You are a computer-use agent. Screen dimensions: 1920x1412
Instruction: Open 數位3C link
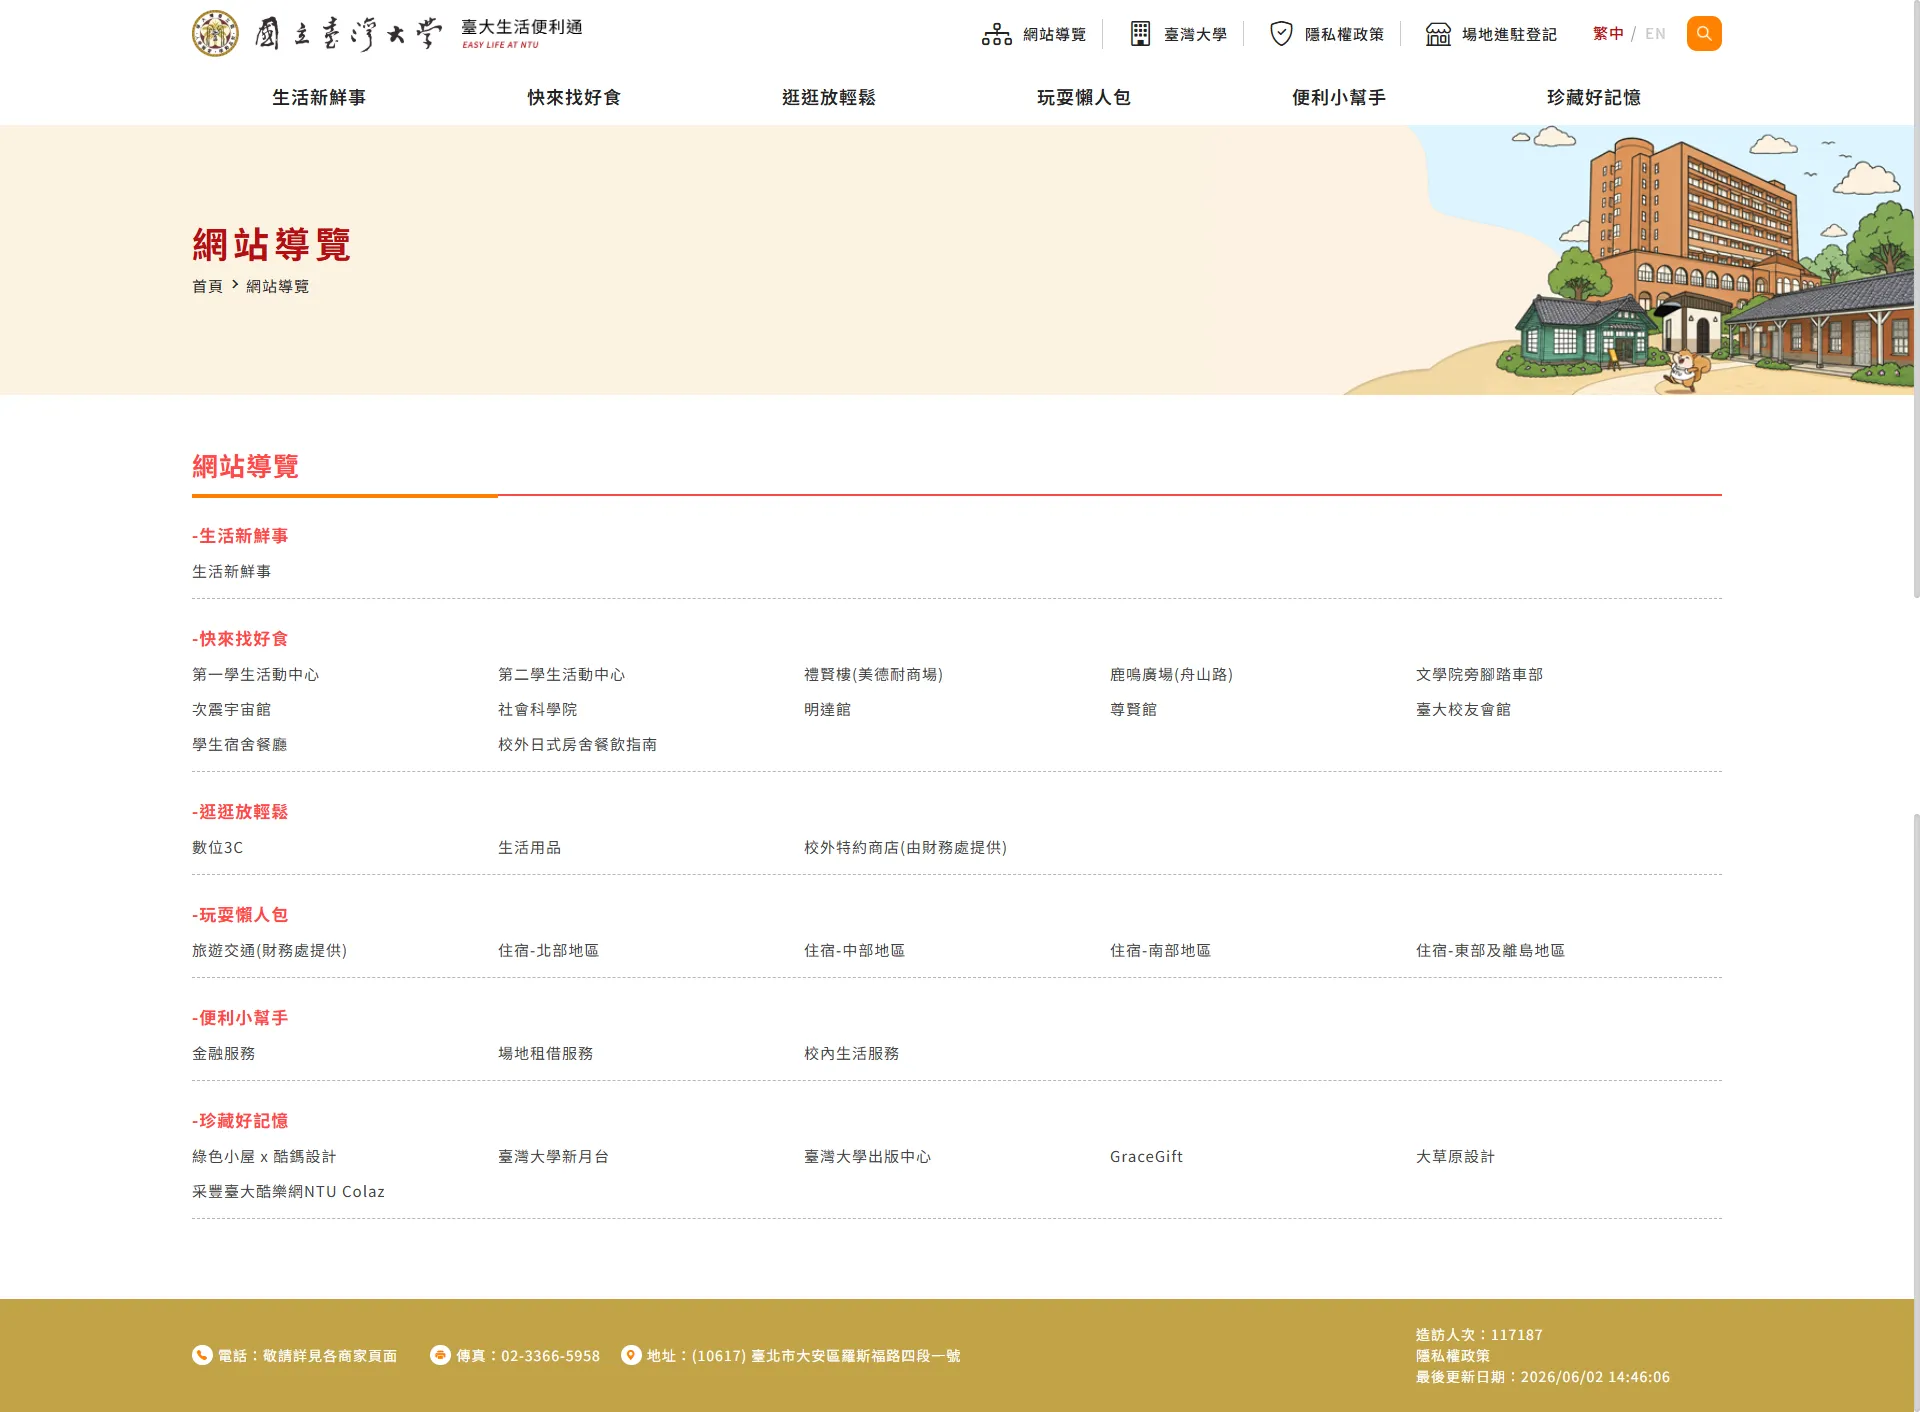[218, 848]
